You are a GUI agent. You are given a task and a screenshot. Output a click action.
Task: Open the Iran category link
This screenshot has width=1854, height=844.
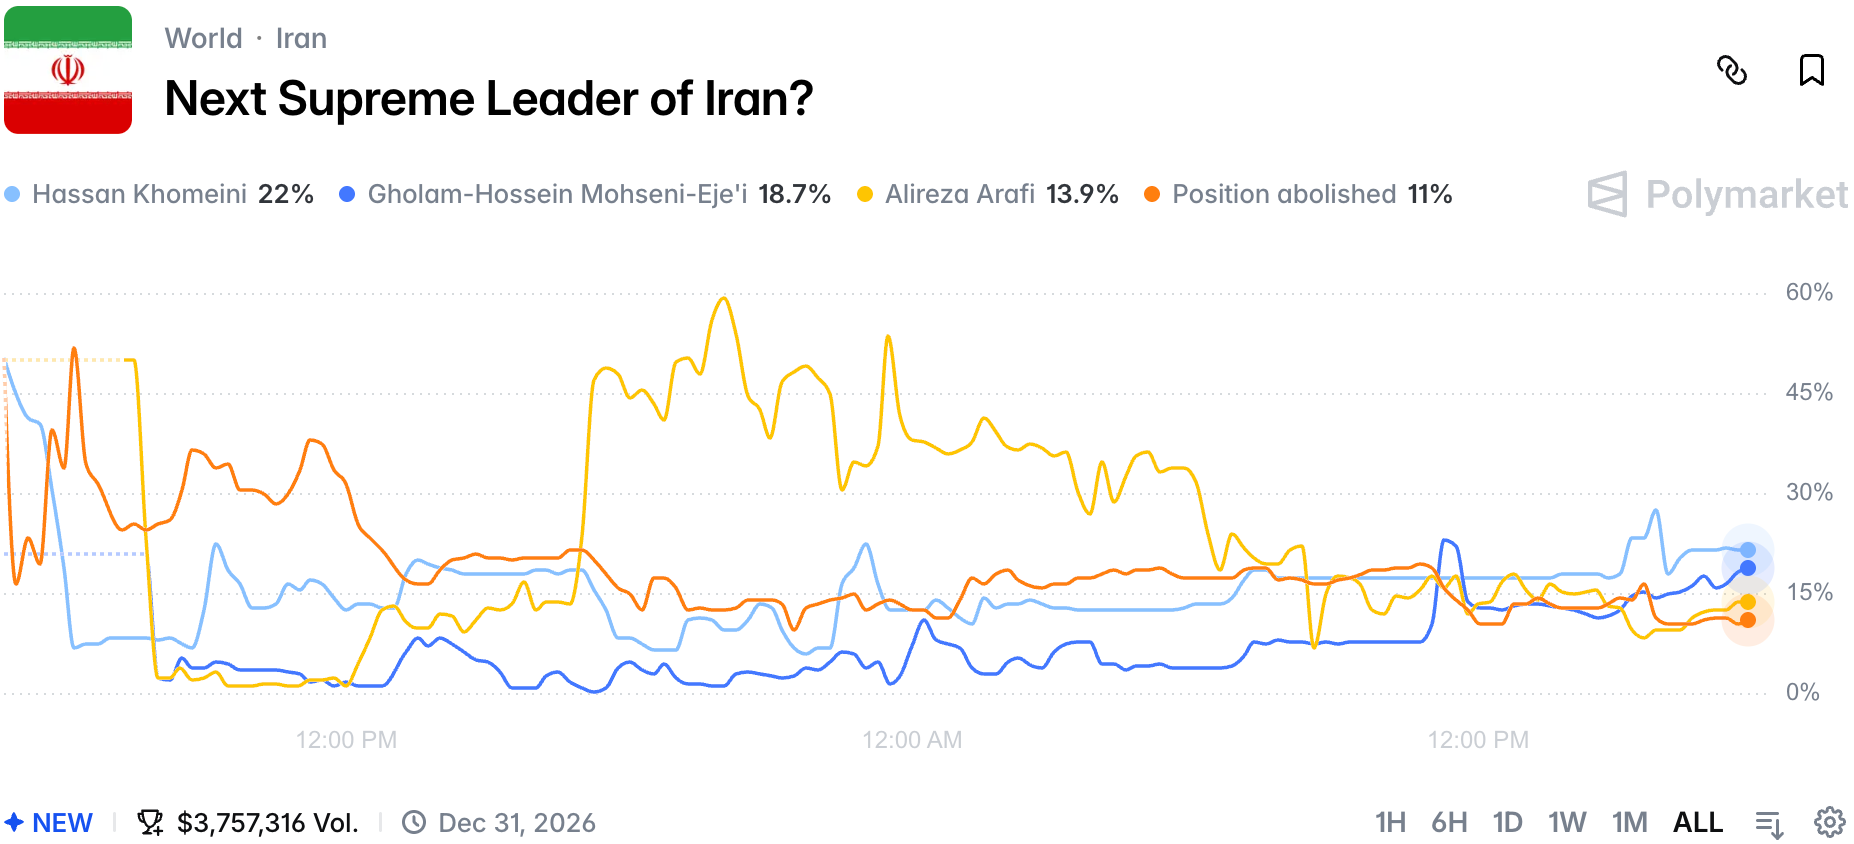click(301, 38)
